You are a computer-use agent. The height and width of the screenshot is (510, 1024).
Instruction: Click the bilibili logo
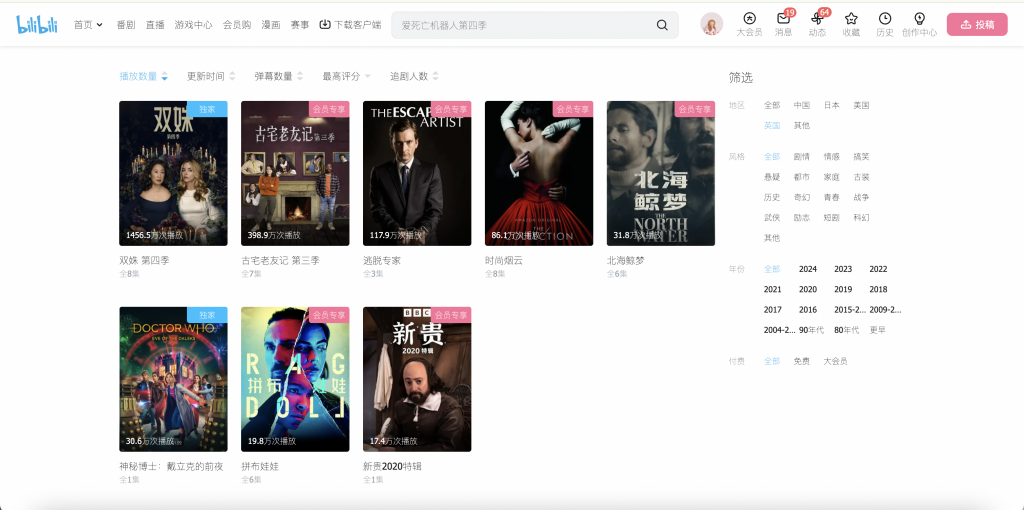click(x=37, y=25)
